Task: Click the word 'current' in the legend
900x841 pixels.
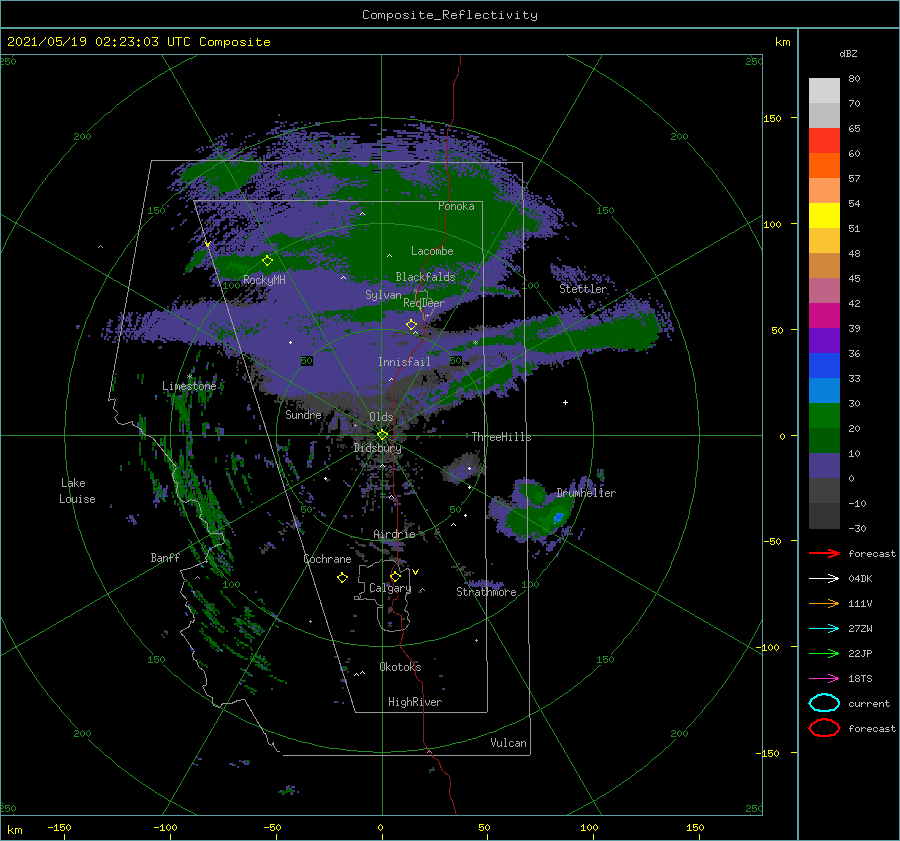Action: click(x=869, y=703)
